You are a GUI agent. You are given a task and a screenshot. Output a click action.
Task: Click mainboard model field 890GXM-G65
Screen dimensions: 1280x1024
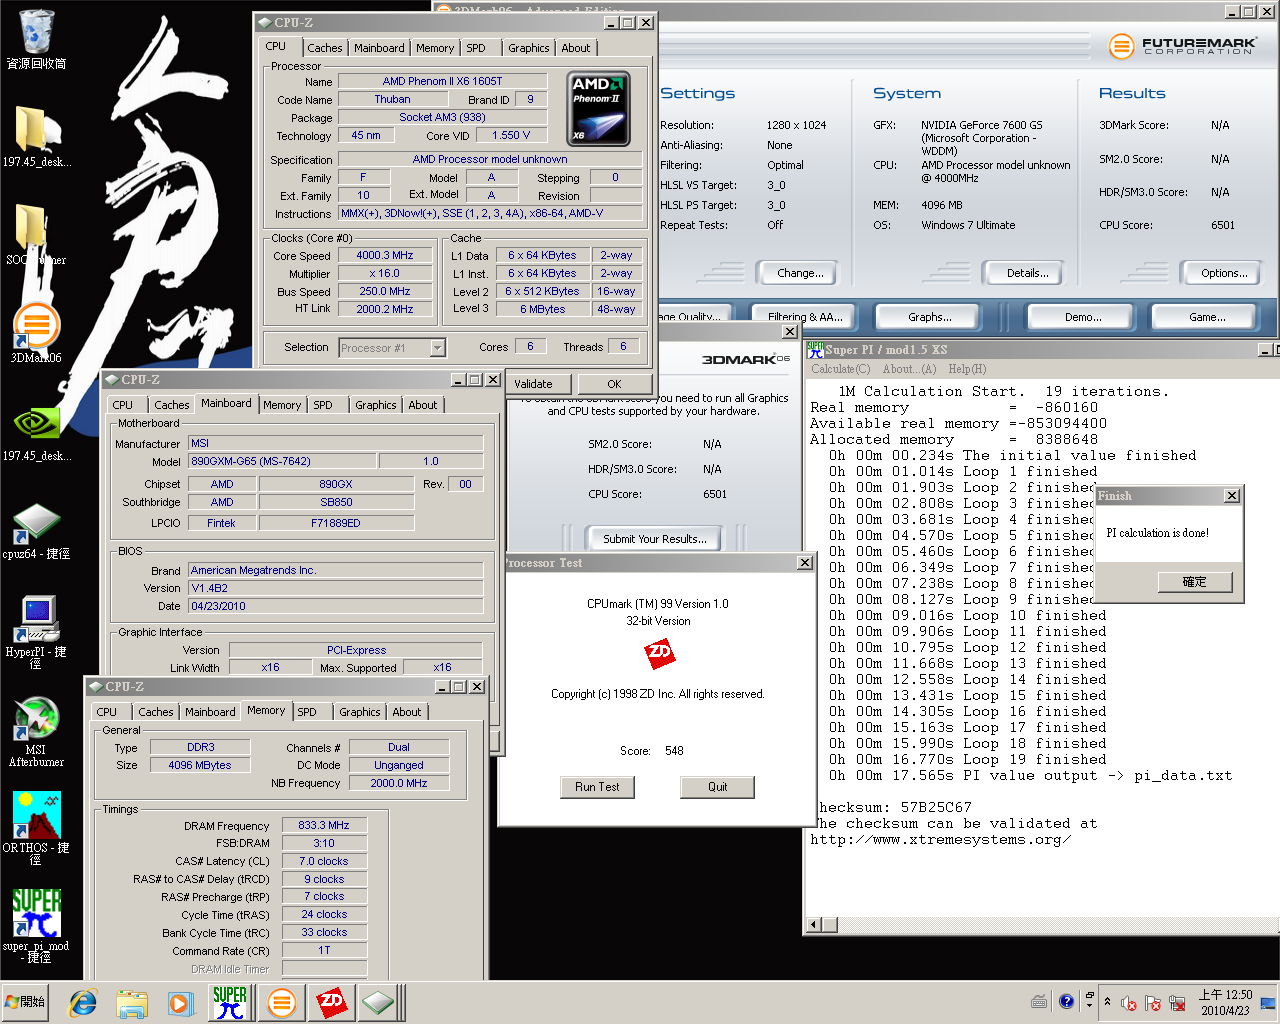point(283,461)
